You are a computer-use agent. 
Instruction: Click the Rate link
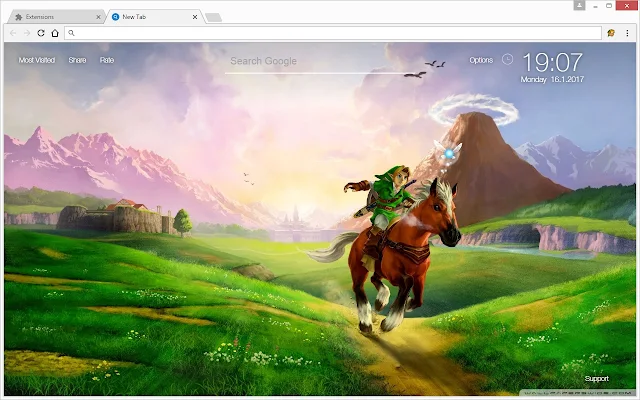point(107,60)
